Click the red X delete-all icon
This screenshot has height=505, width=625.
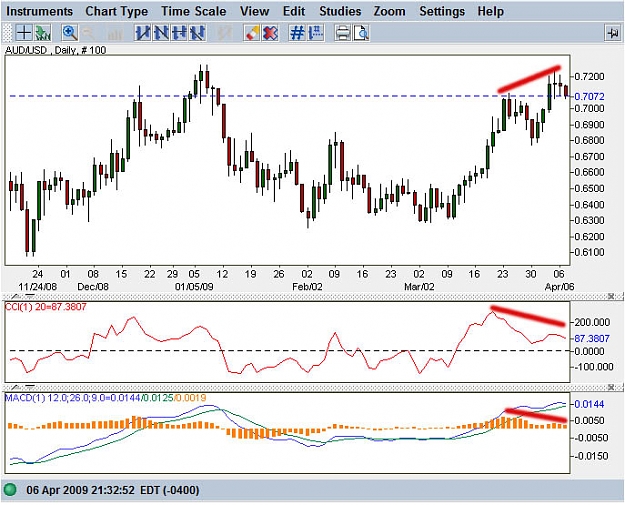(x=270, y=33)
